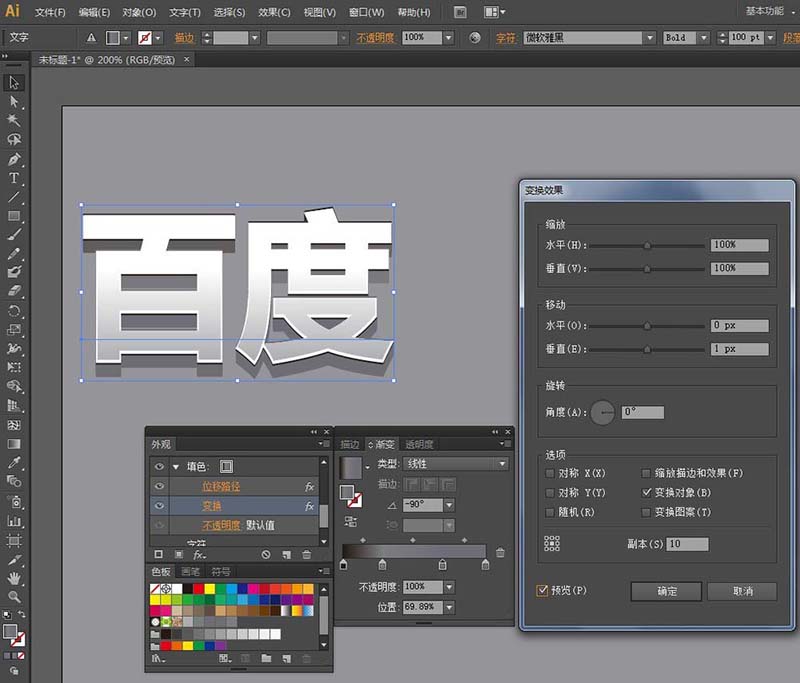Enable Reflect Y checkbox
The width and height of the screenshot is (800, 683).
tap(549, 493)
